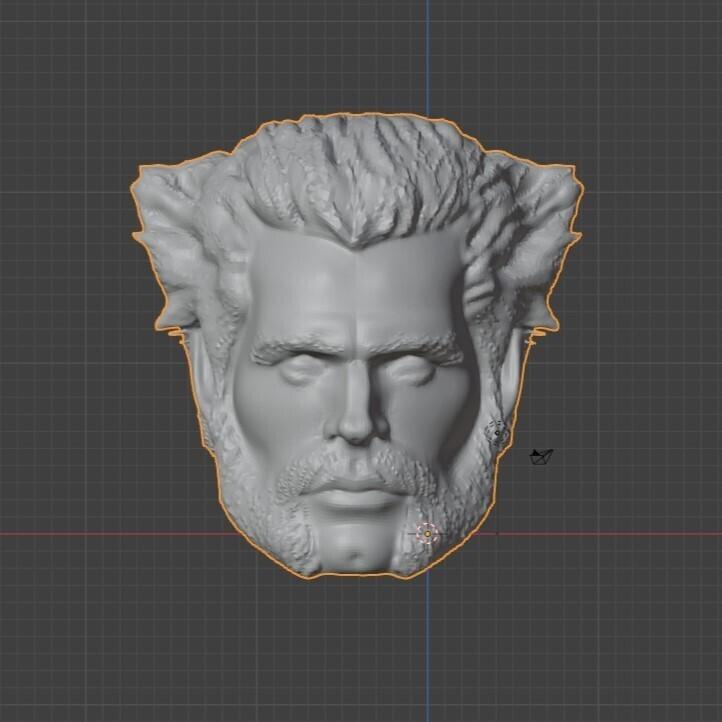The width and height of the screenshot is (722, 722).
Task: Select the sculpted head mesh in viewport
Action: click(357, 345)
